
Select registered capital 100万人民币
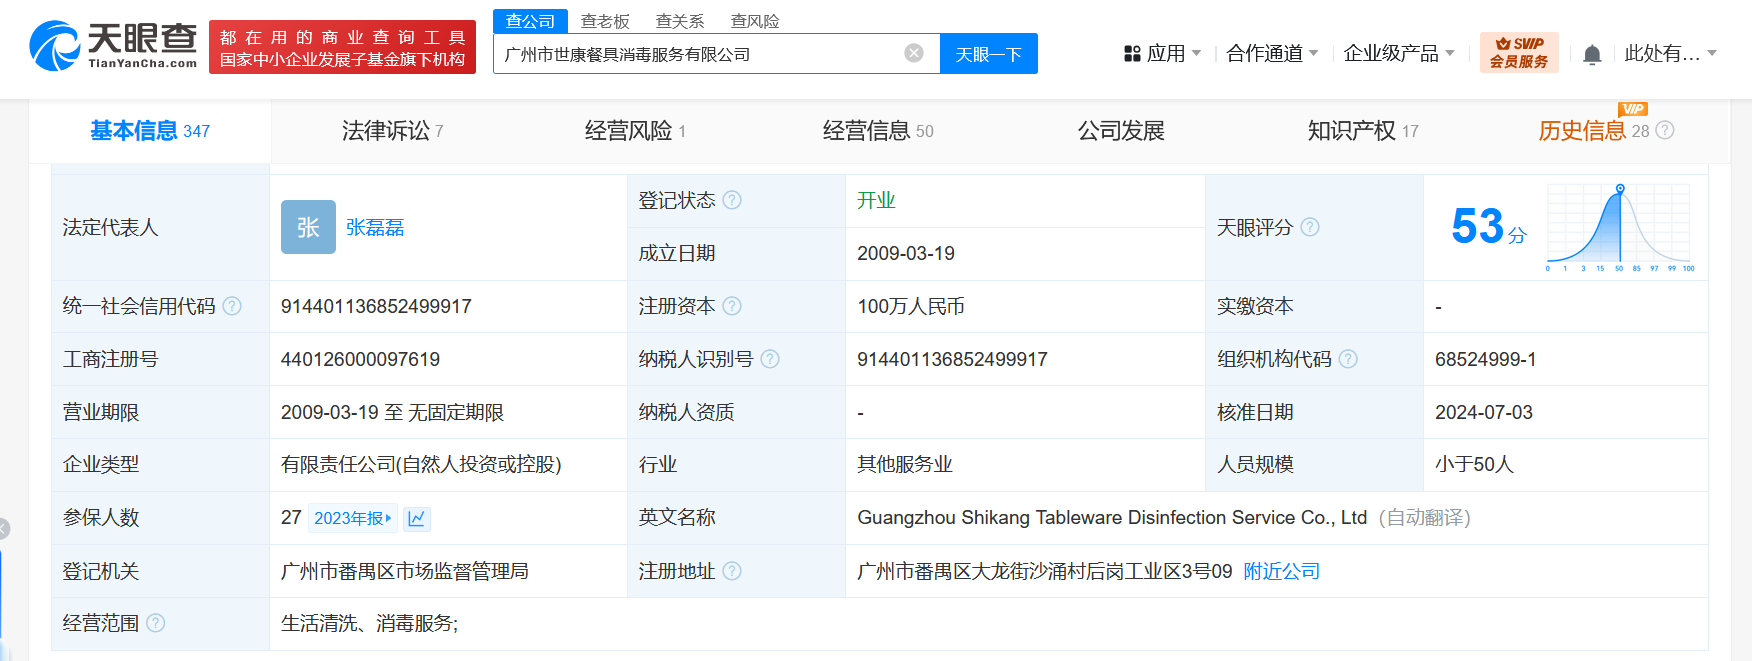point(911,306)
